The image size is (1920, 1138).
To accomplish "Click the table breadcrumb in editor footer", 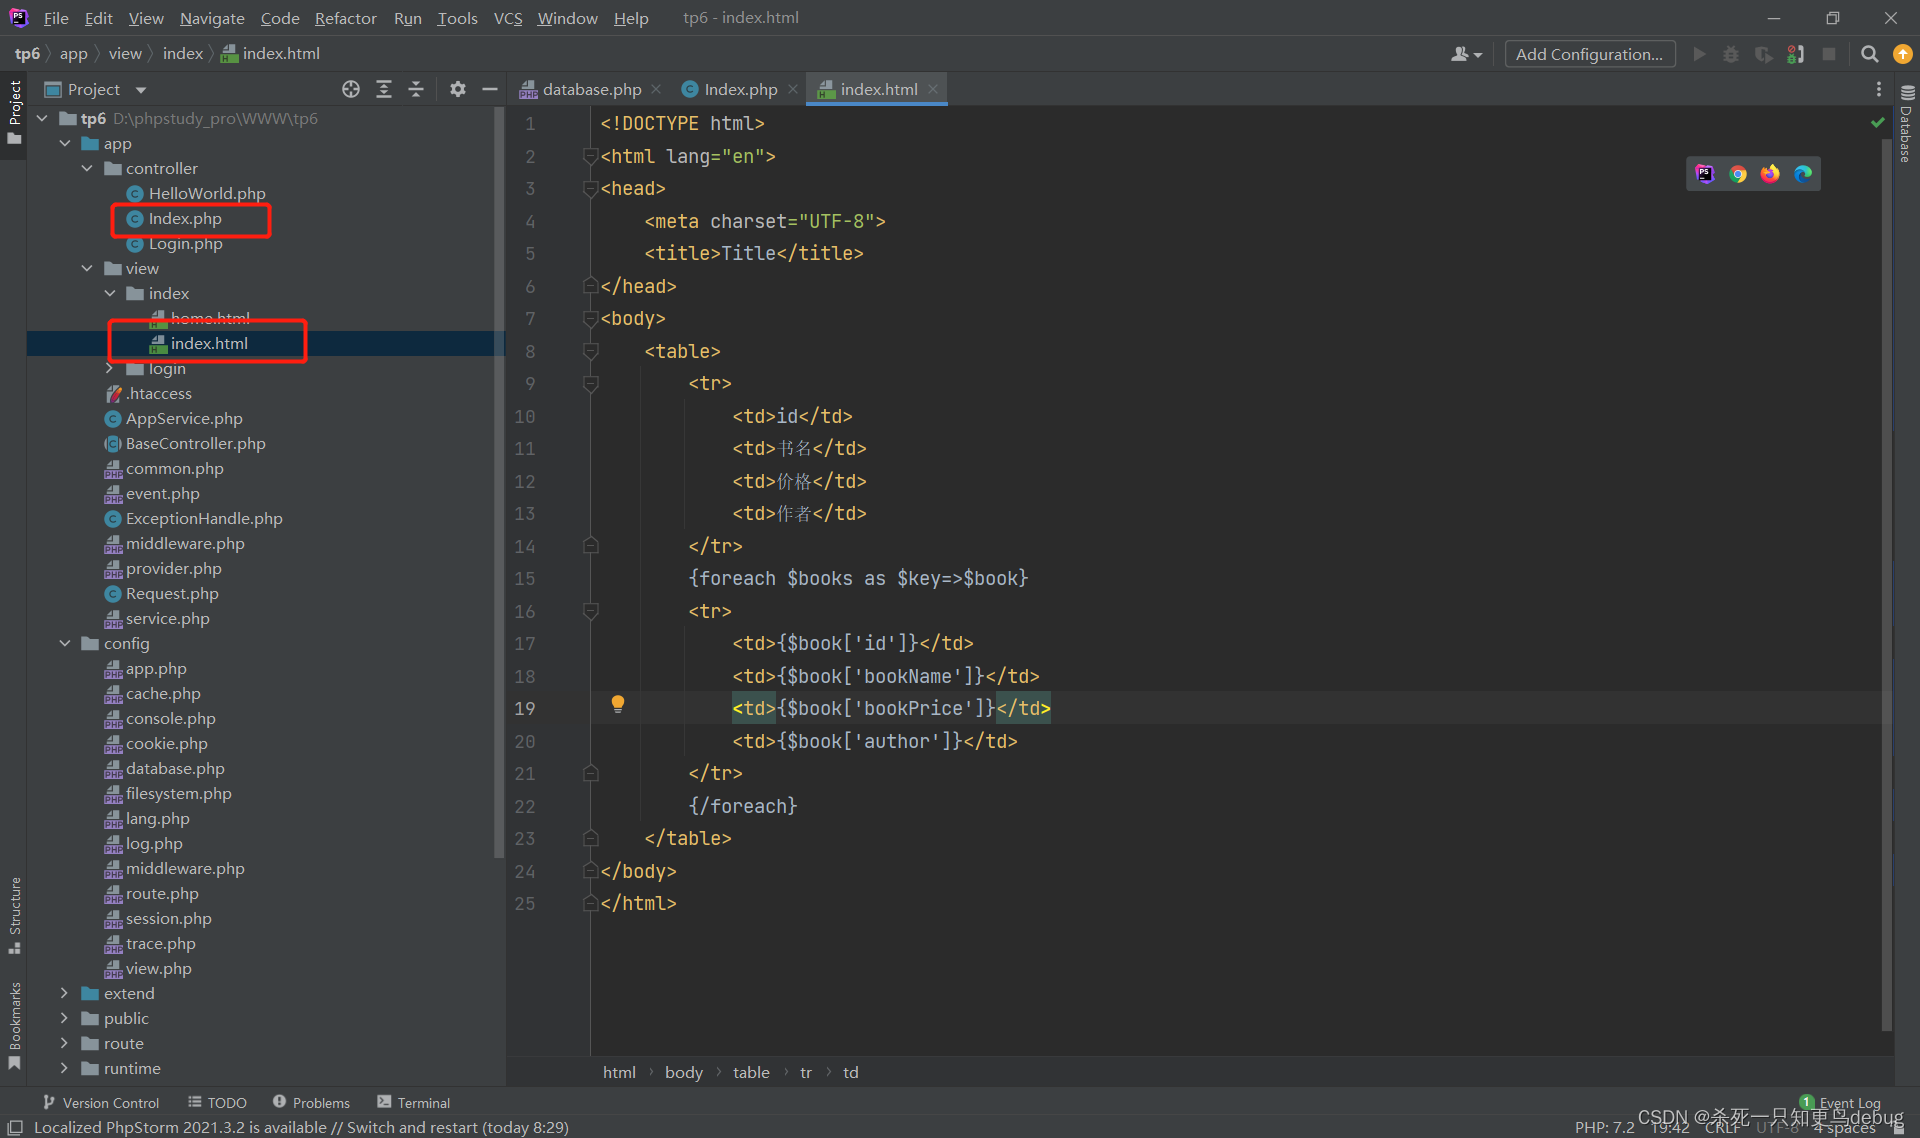I will point(751,1072).
